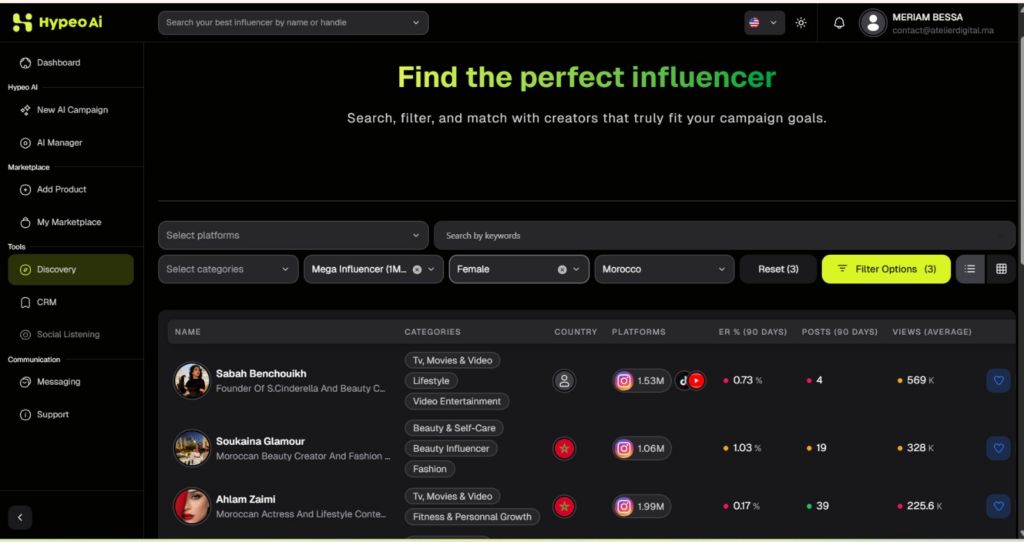This screenshot has height=542, width=1024.
Task: Open Soukaina Glamour's profile picture
Action: tap(191, 449)
